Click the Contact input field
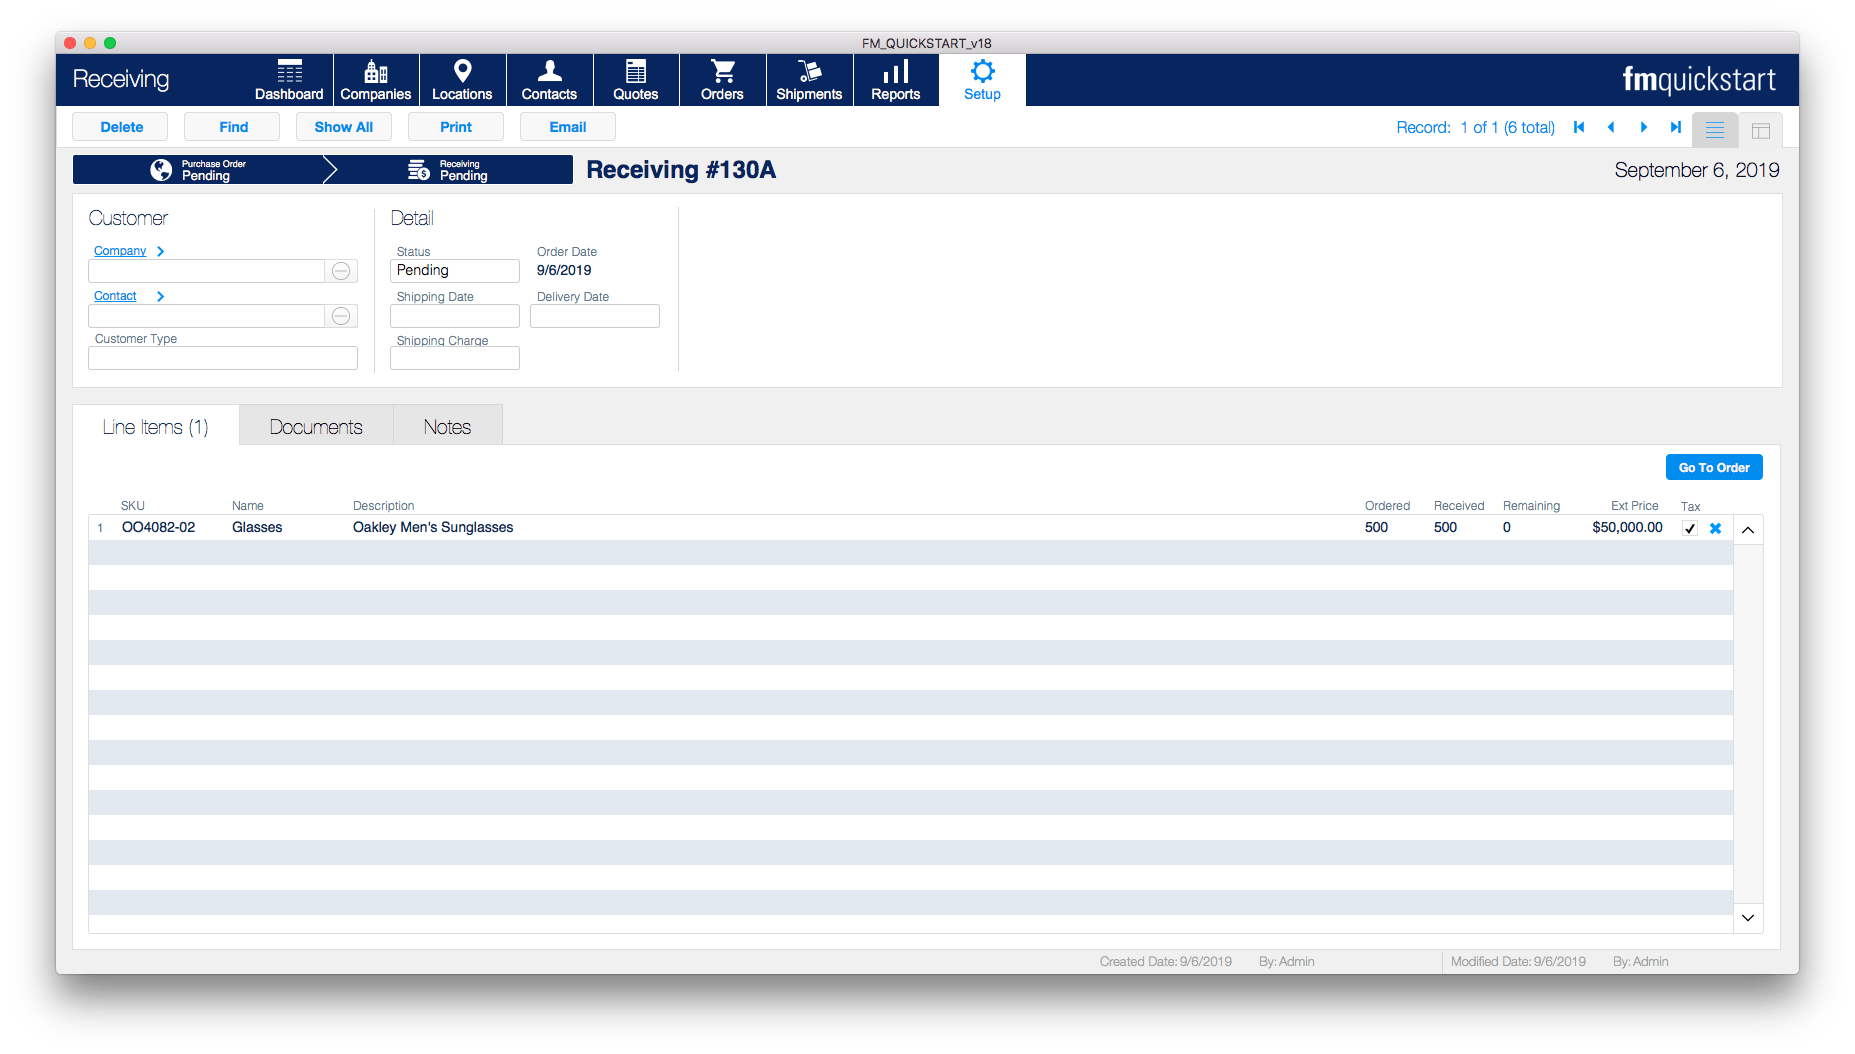The image size is (1855, 1054). point(207,316)
